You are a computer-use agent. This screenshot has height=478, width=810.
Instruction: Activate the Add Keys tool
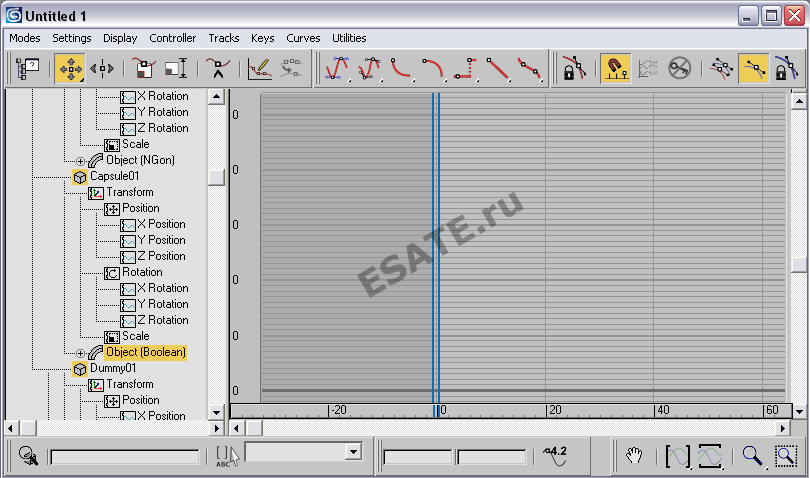[x=217, y=68]
